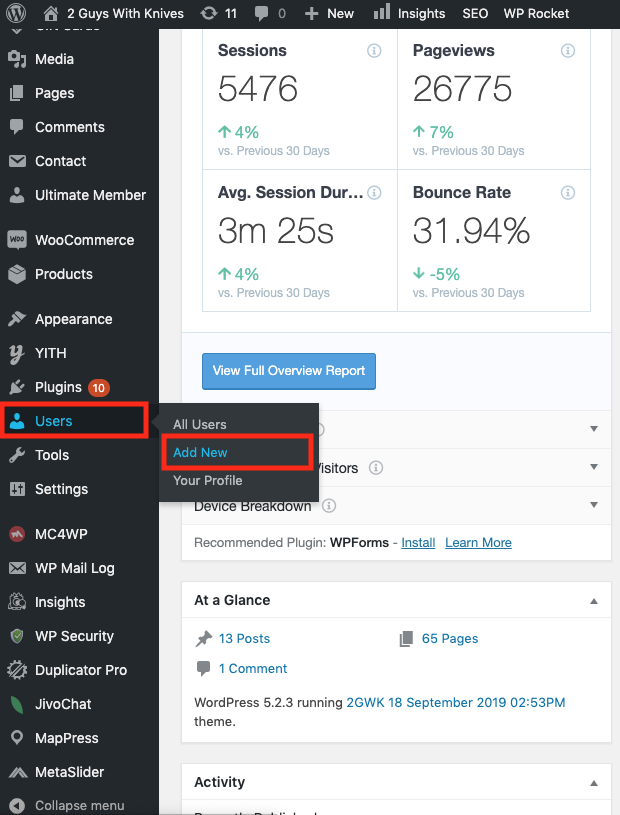Screen dimensions: 620x815
Task: Open MapPress pin icon in sidebar
Action: pos(17,738)
